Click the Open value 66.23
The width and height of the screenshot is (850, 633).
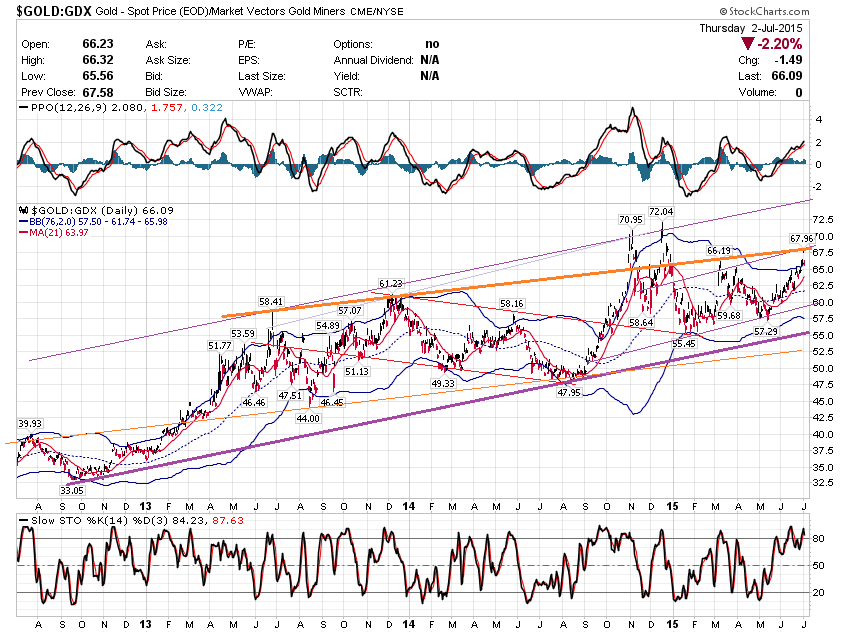point(98,44)
